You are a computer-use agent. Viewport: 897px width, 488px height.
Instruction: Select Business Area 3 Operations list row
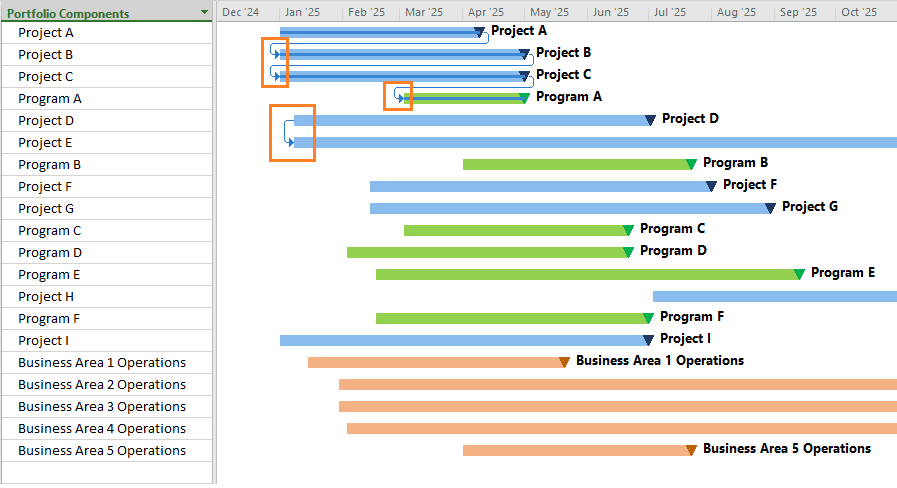(107, 407)
